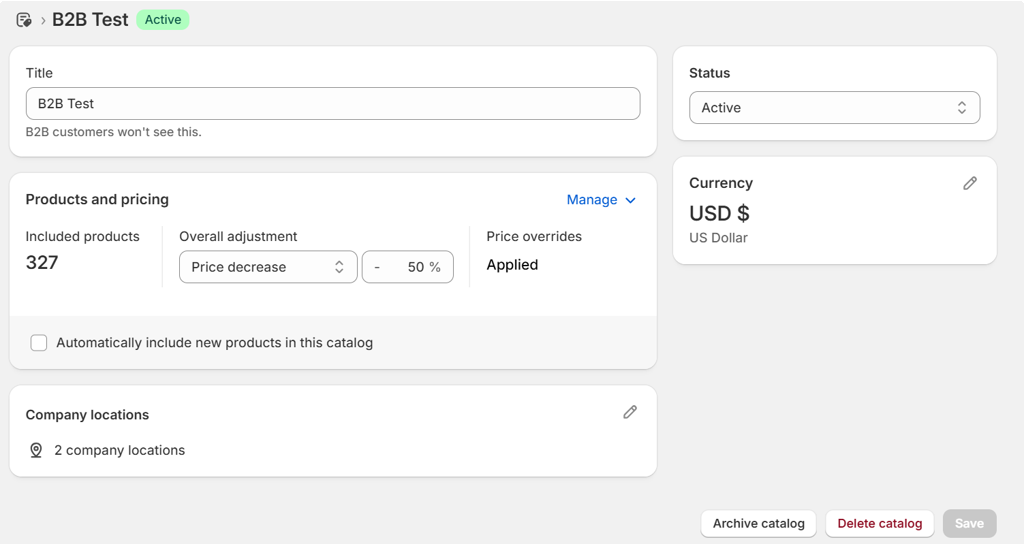Open the Status dropdown set to Active
The image size is (1024, 544).
[835, 108]
